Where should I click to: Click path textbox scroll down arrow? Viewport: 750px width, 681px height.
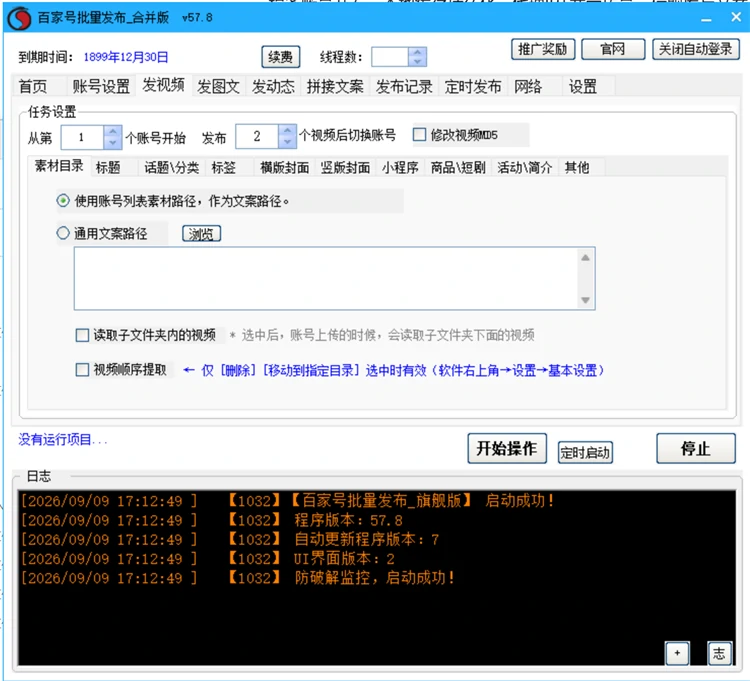coord(585,300)
